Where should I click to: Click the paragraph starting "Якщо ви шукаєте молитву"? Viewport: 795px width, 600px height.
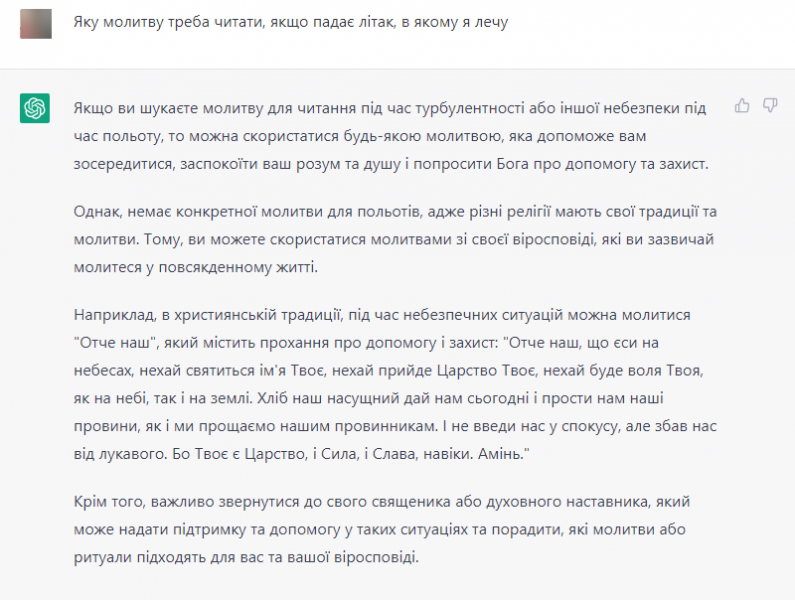tap(400, 135)
